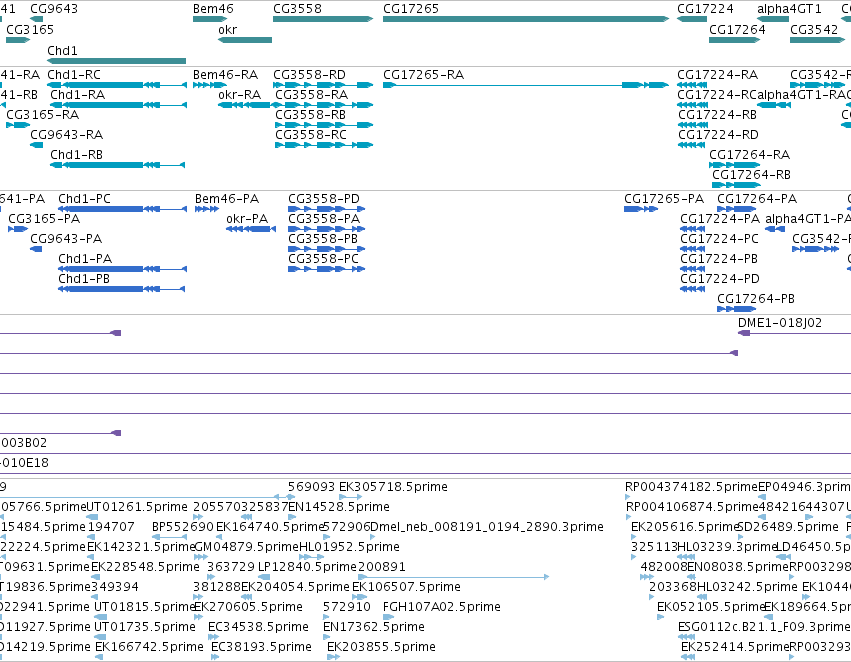Select the Chd1 gene label

[x=62, y=50]
